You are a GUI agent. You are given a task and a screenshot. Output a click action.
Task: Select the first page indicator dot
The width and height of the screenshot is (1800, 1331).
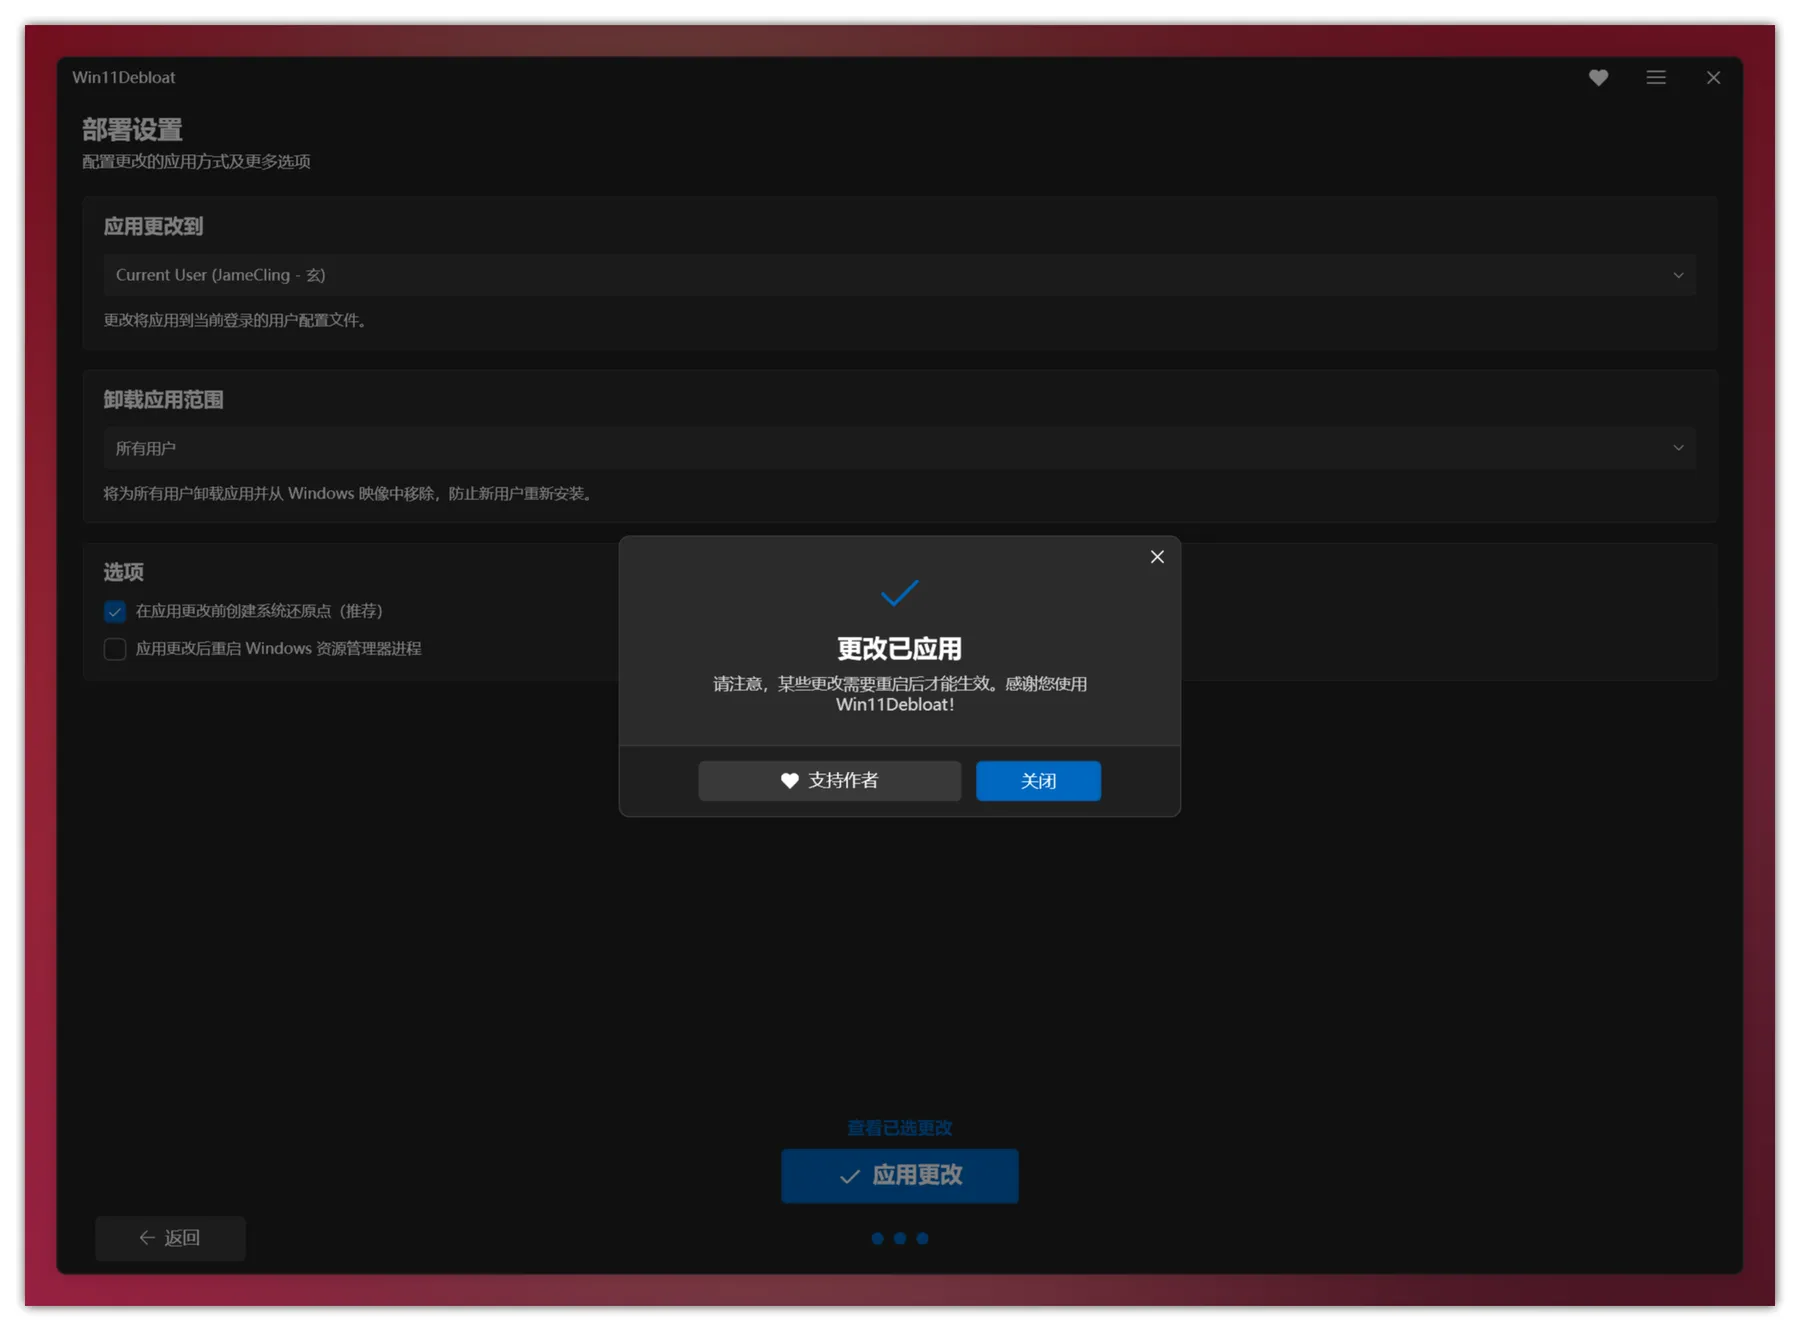877,1238
